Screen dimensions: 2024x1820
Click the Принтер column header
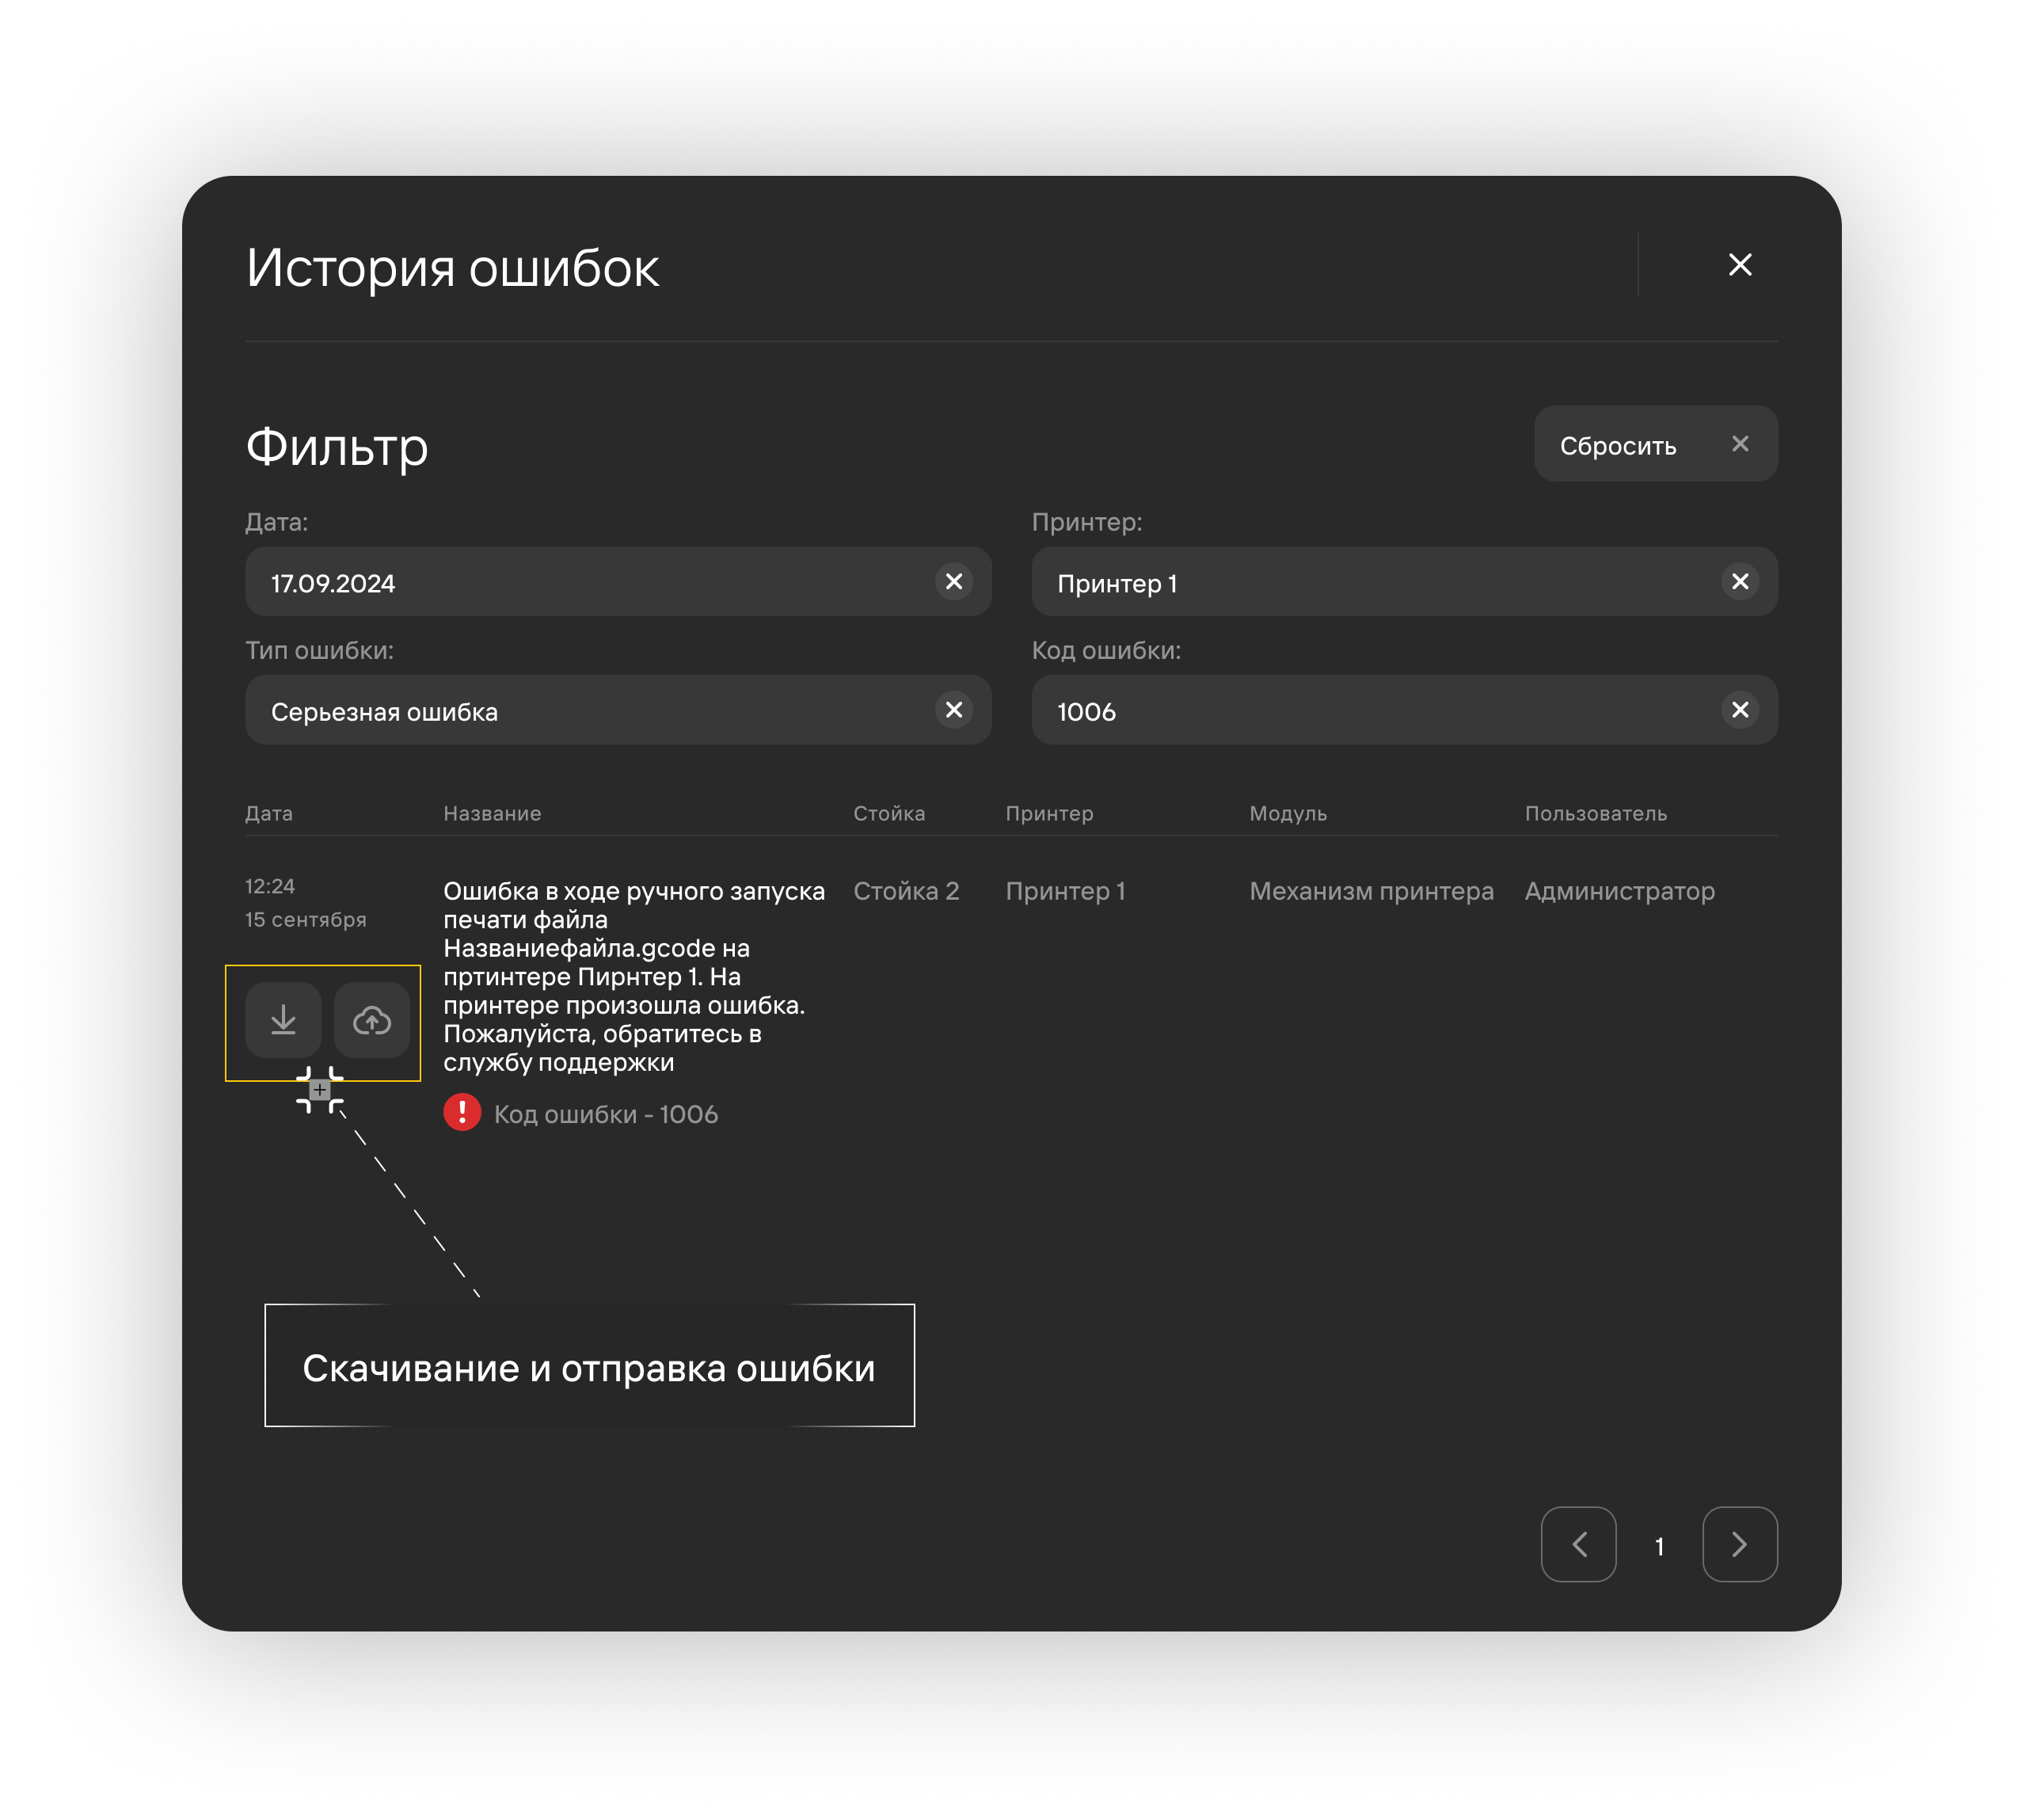pos(1049,813)
